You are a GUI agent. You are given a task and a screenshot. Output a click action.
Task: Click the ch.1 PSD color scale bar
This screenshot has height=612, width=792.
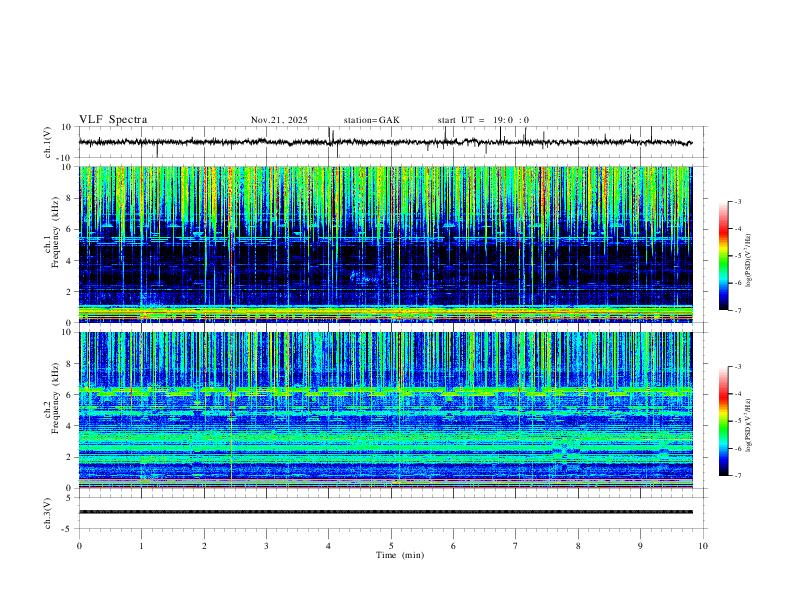(723, 256)
